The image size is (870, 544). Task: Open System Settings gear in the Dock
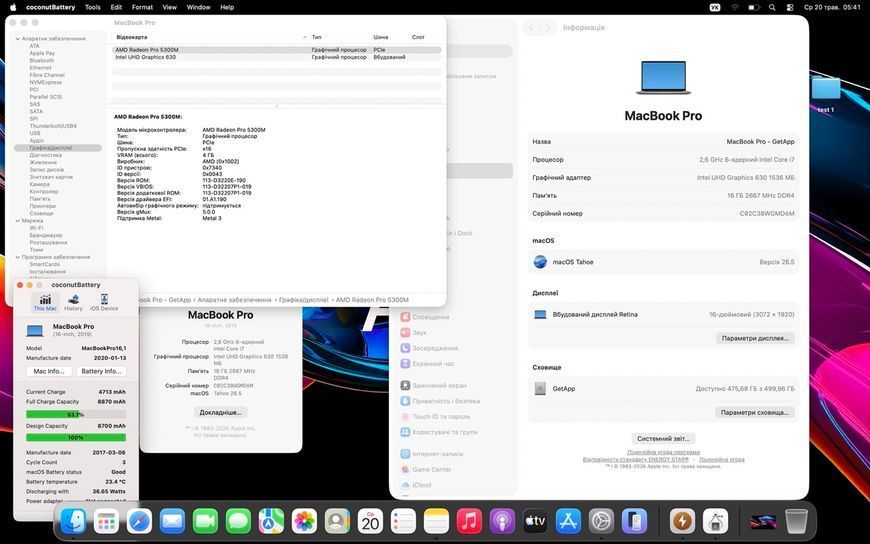(601, 521)
